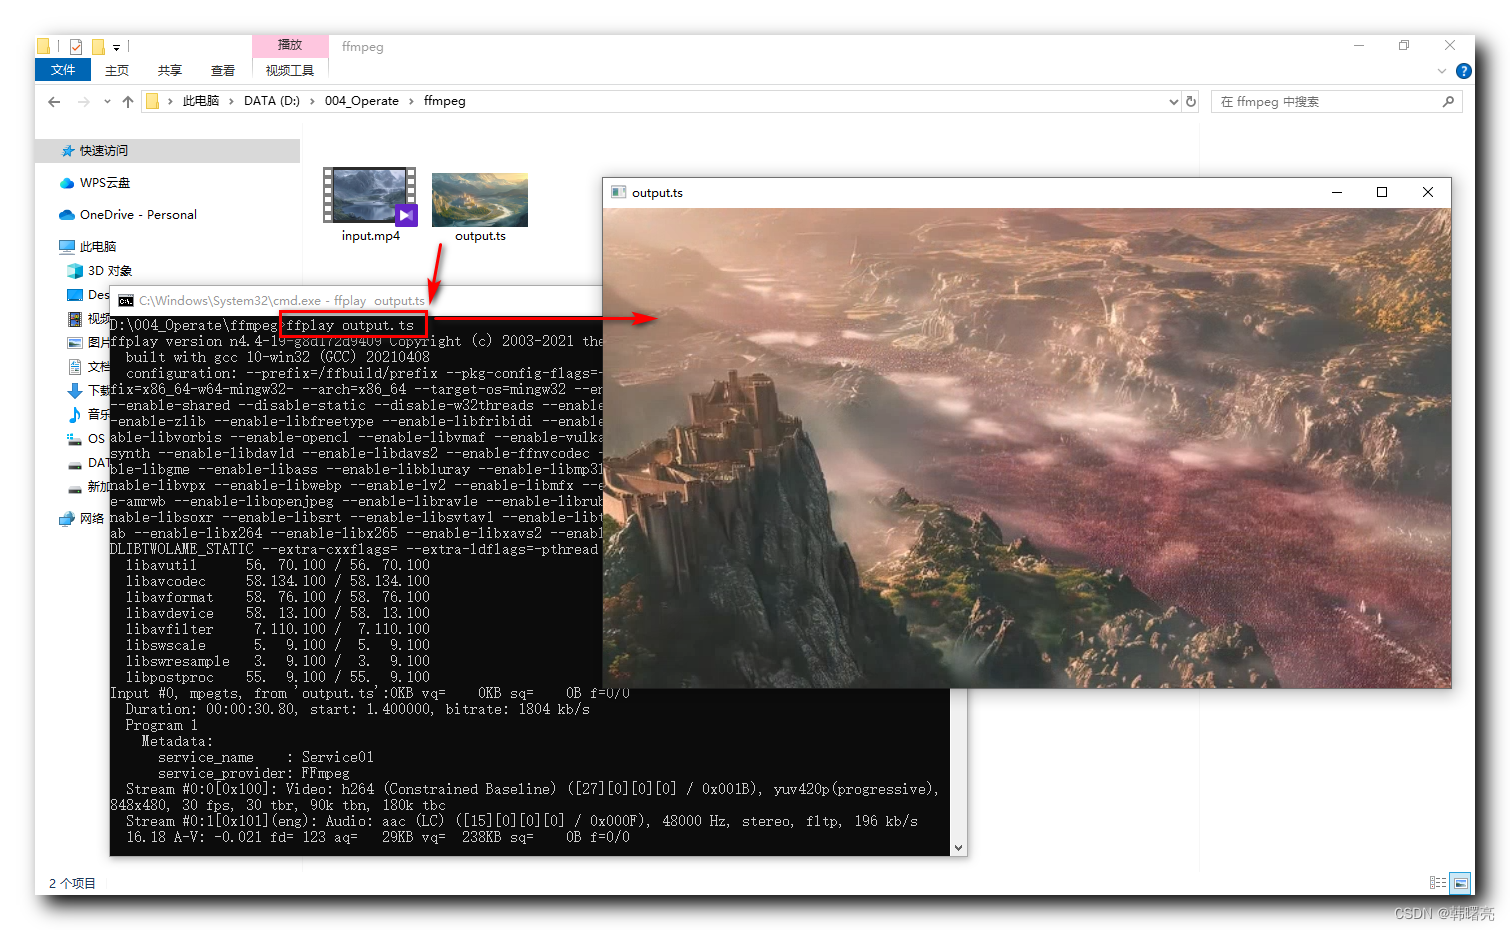The height and width of the screenshot is (930, 1510).
Task: Switch to large icons view in status bar
Action: pyautogui.click(x=1461, y=883)
